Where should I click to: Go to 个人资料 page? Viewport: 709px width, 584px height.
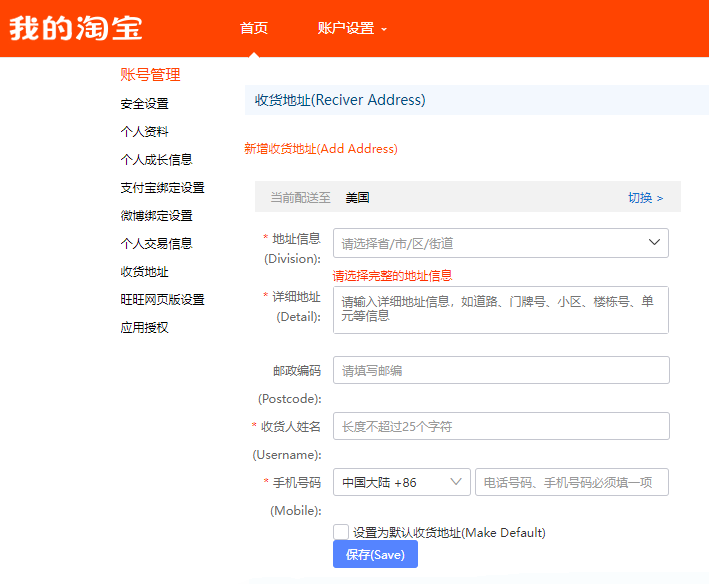pos(144,132)
